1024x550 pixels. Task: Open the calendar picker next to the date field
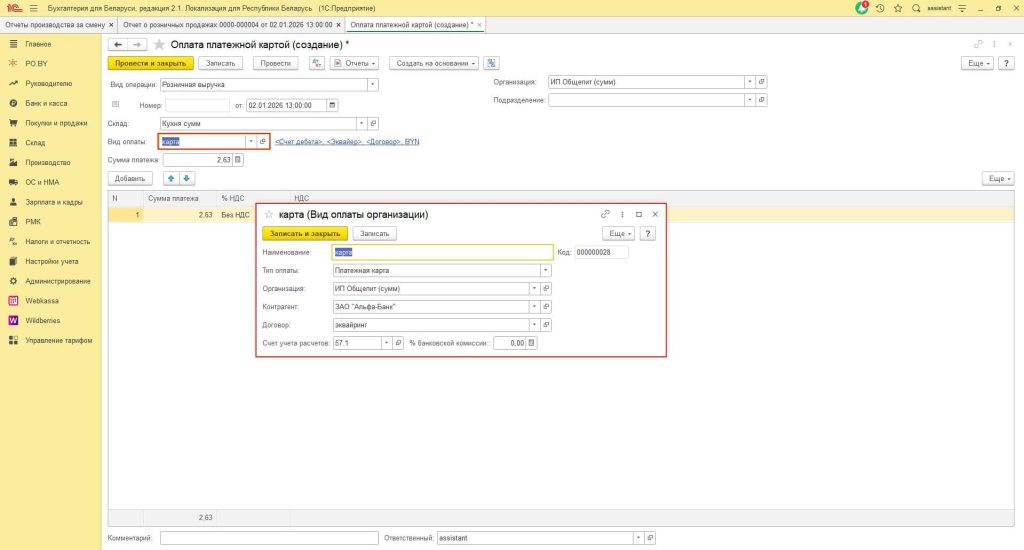click(333, 105)
